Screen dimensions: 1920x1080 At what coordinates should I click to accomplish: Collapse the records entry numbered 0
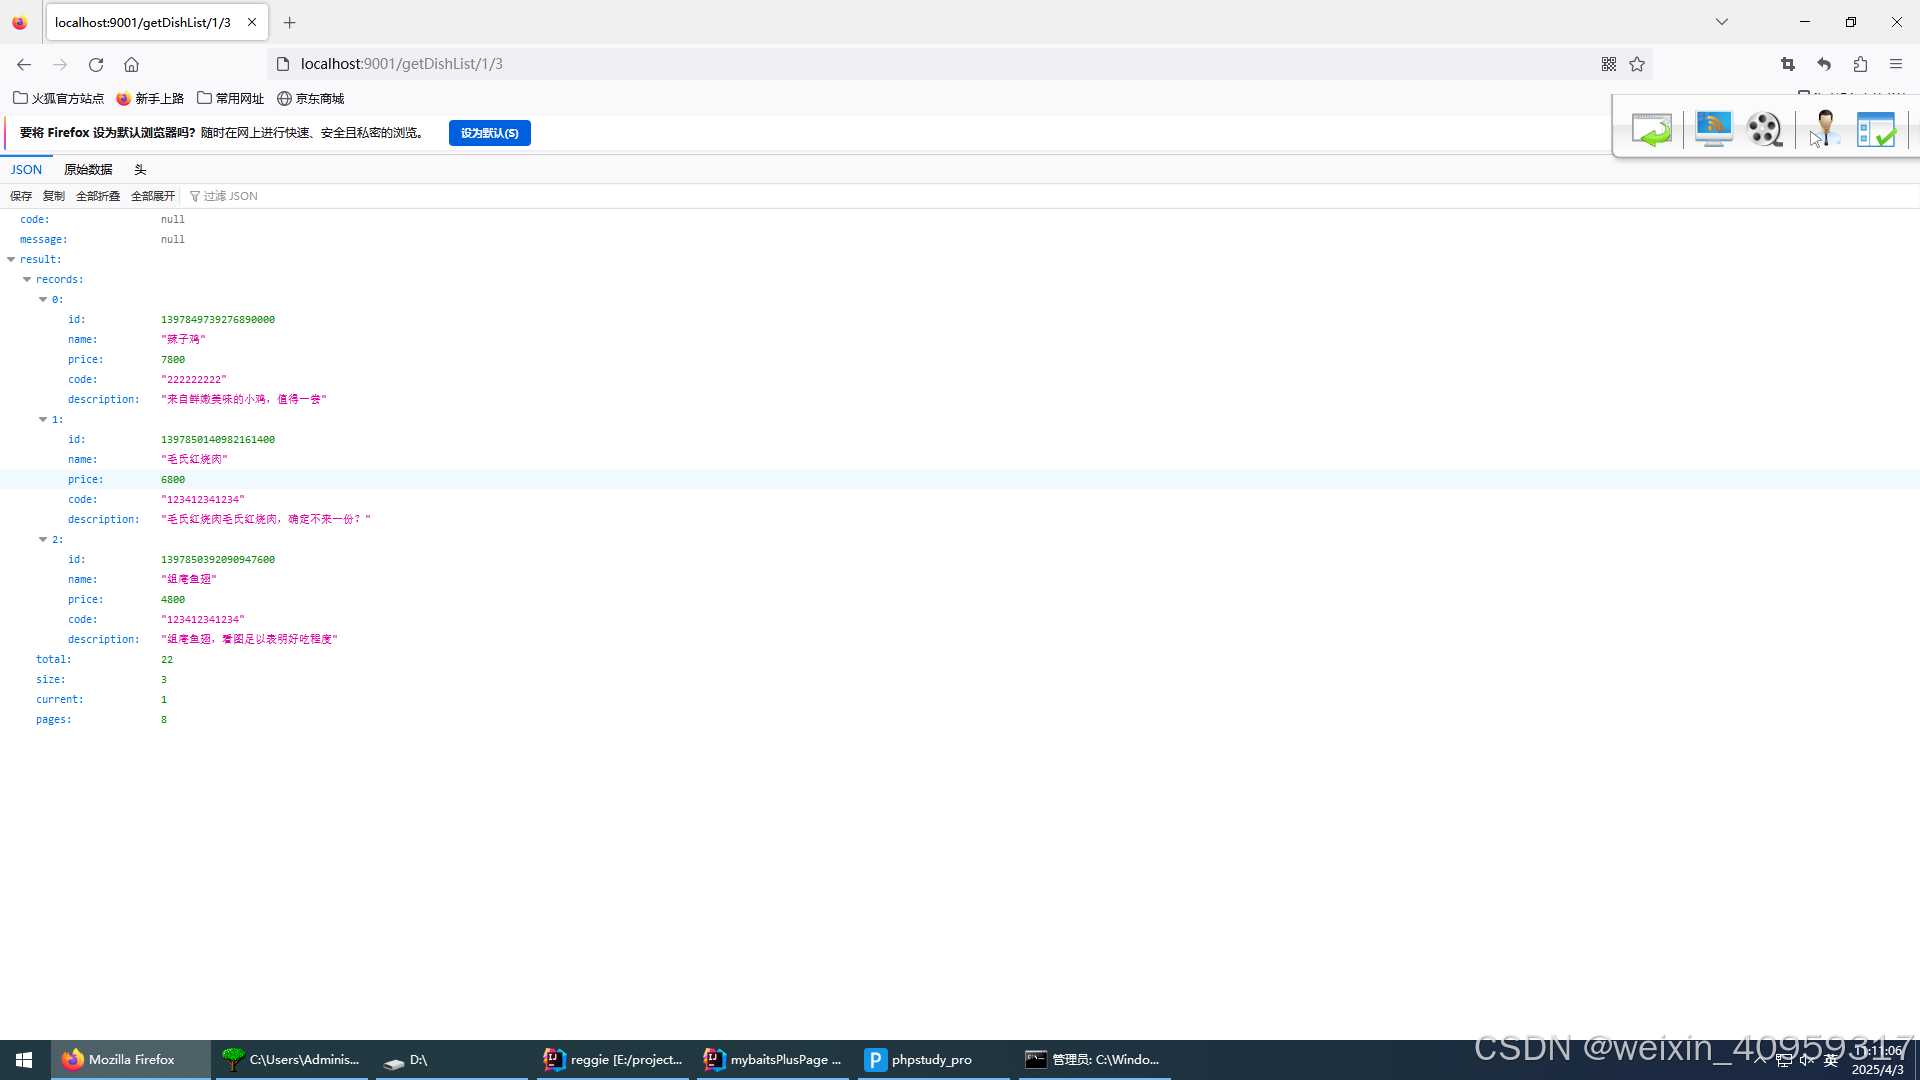pyautogui.click(x=44, y=299)
